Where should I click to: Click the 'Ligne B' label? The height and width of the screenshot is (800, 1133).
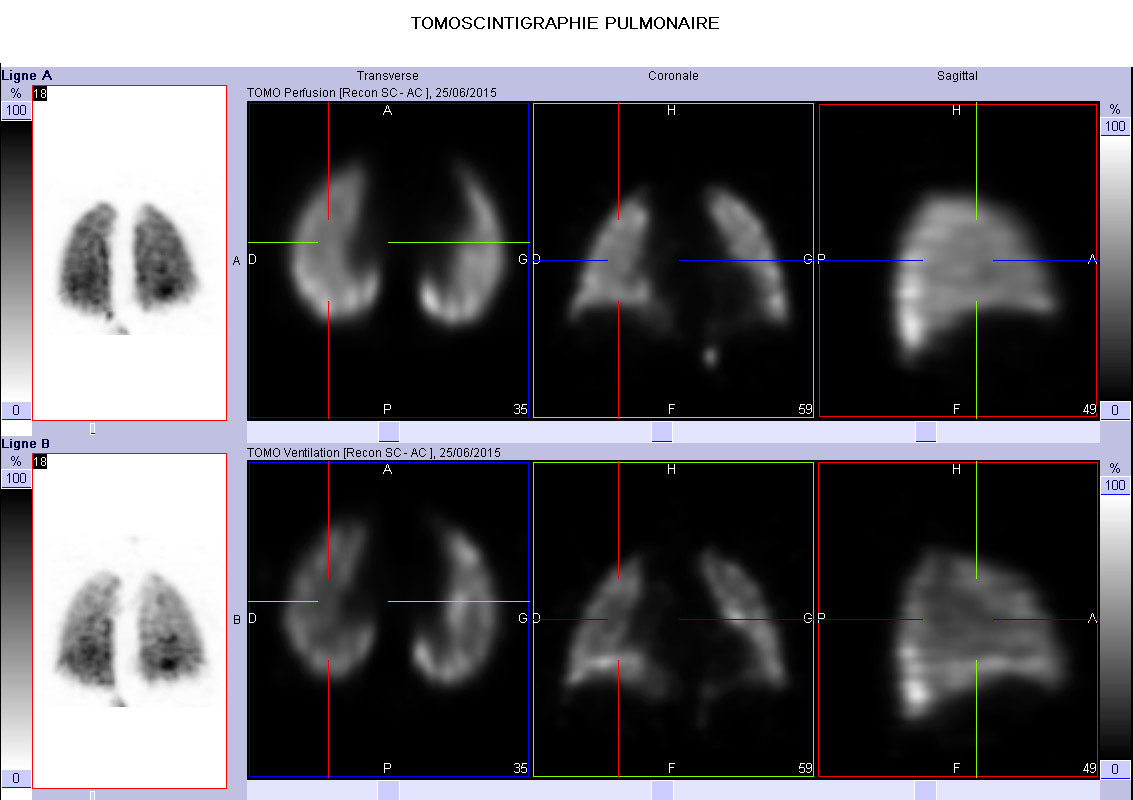(x=26, y=444)
